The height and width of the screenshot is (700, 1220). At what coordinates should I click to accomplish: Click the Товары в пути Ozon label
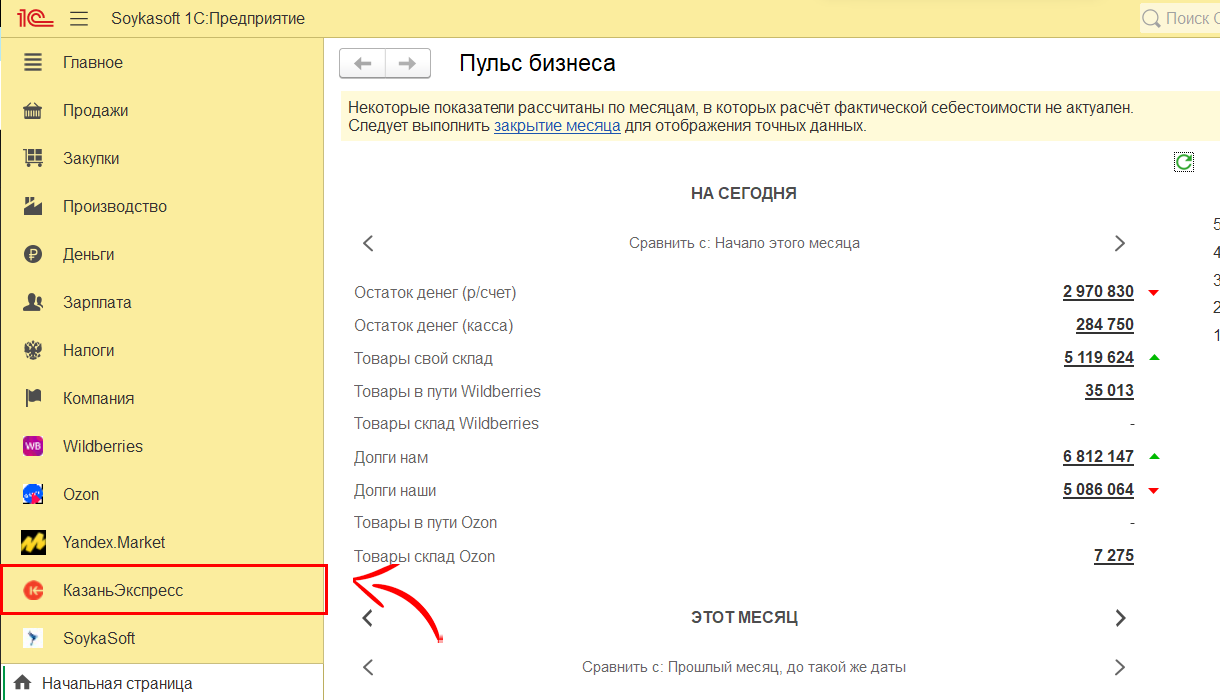point(425,523)
